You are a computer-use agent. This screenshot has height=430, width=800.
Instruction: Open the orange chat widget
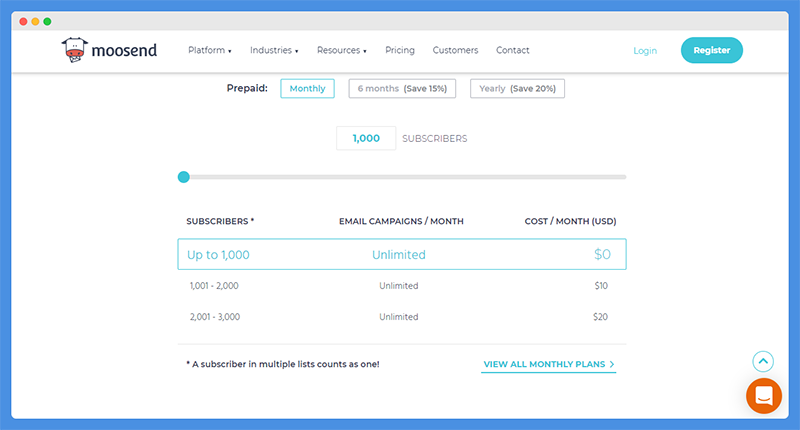764,396
